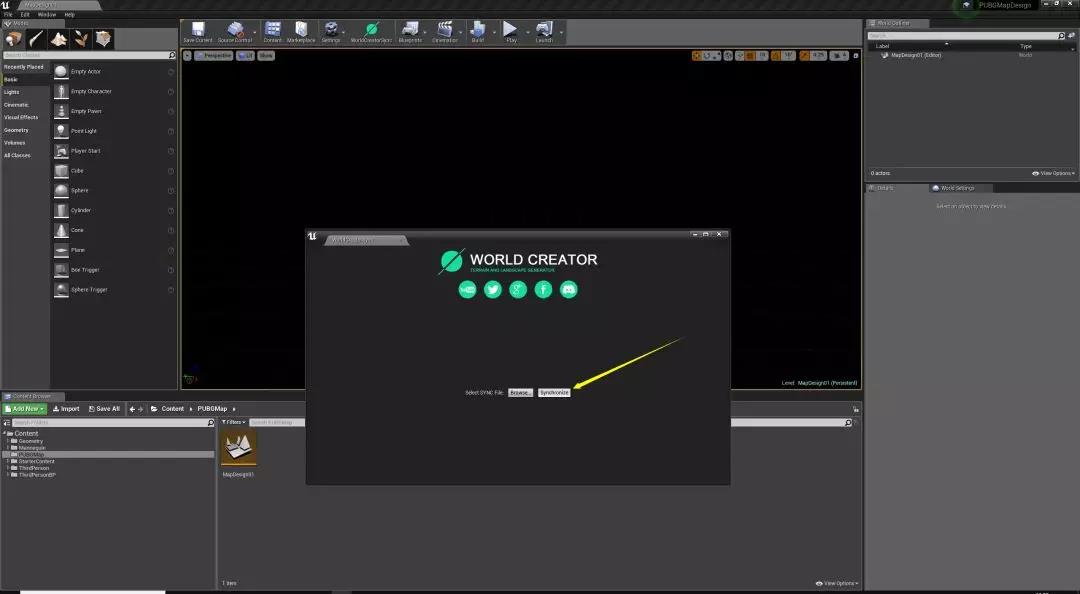Click the Point Light bulb icon
The height and width of the screenshot is (594, 1080).
click(x=61, y=131)
